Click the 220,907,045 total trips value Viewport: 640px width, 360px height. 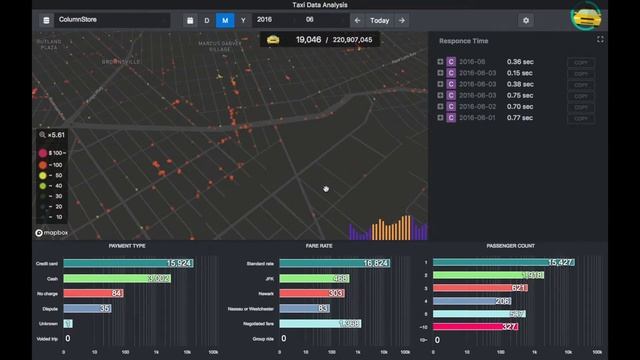(352, 40)
